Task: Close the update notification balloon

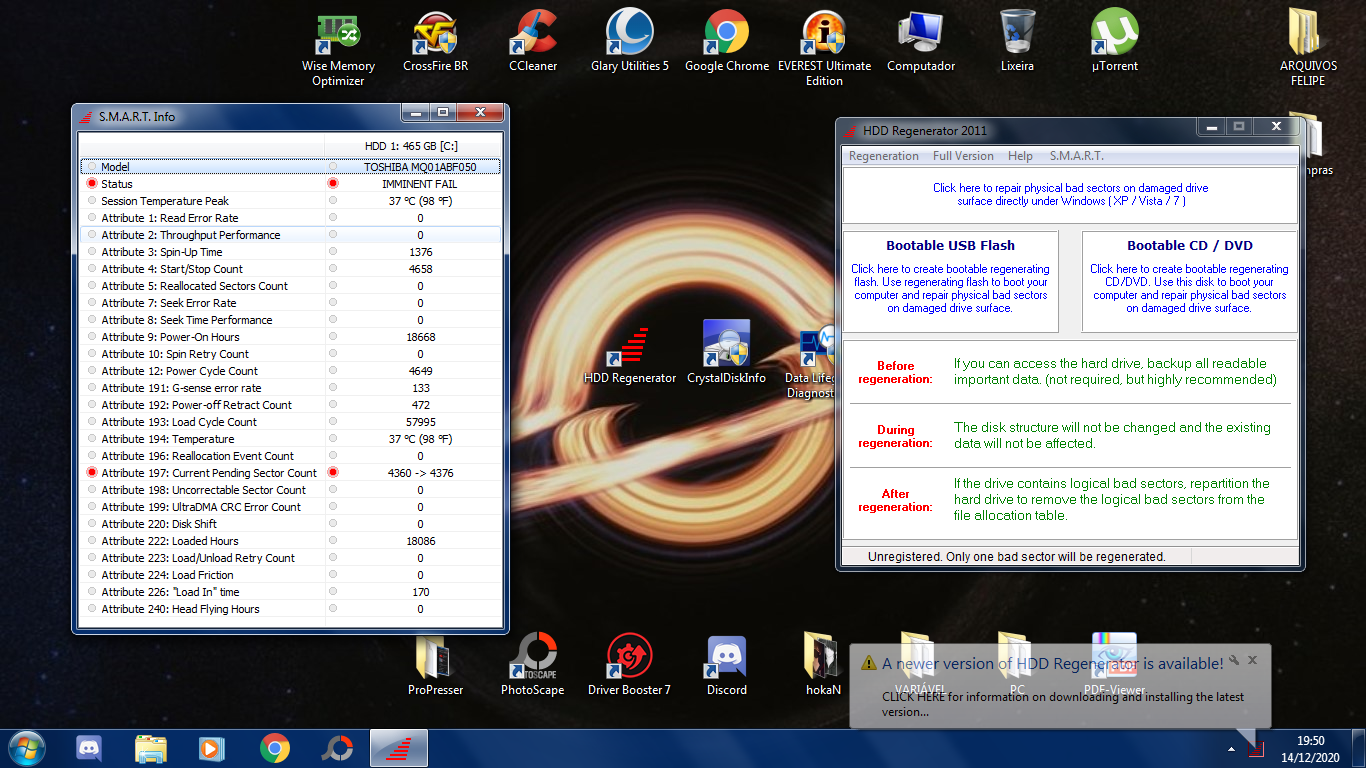Action: [1252, 660]
